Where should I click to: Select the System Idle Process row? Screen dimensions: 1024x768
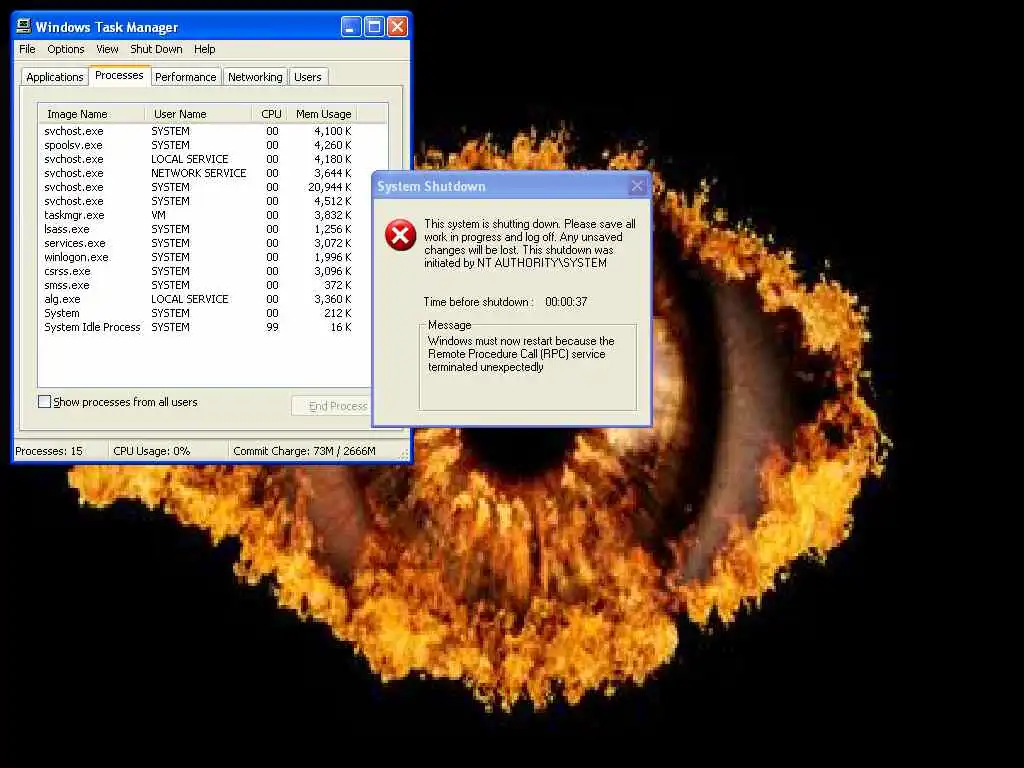click(198, 327)
